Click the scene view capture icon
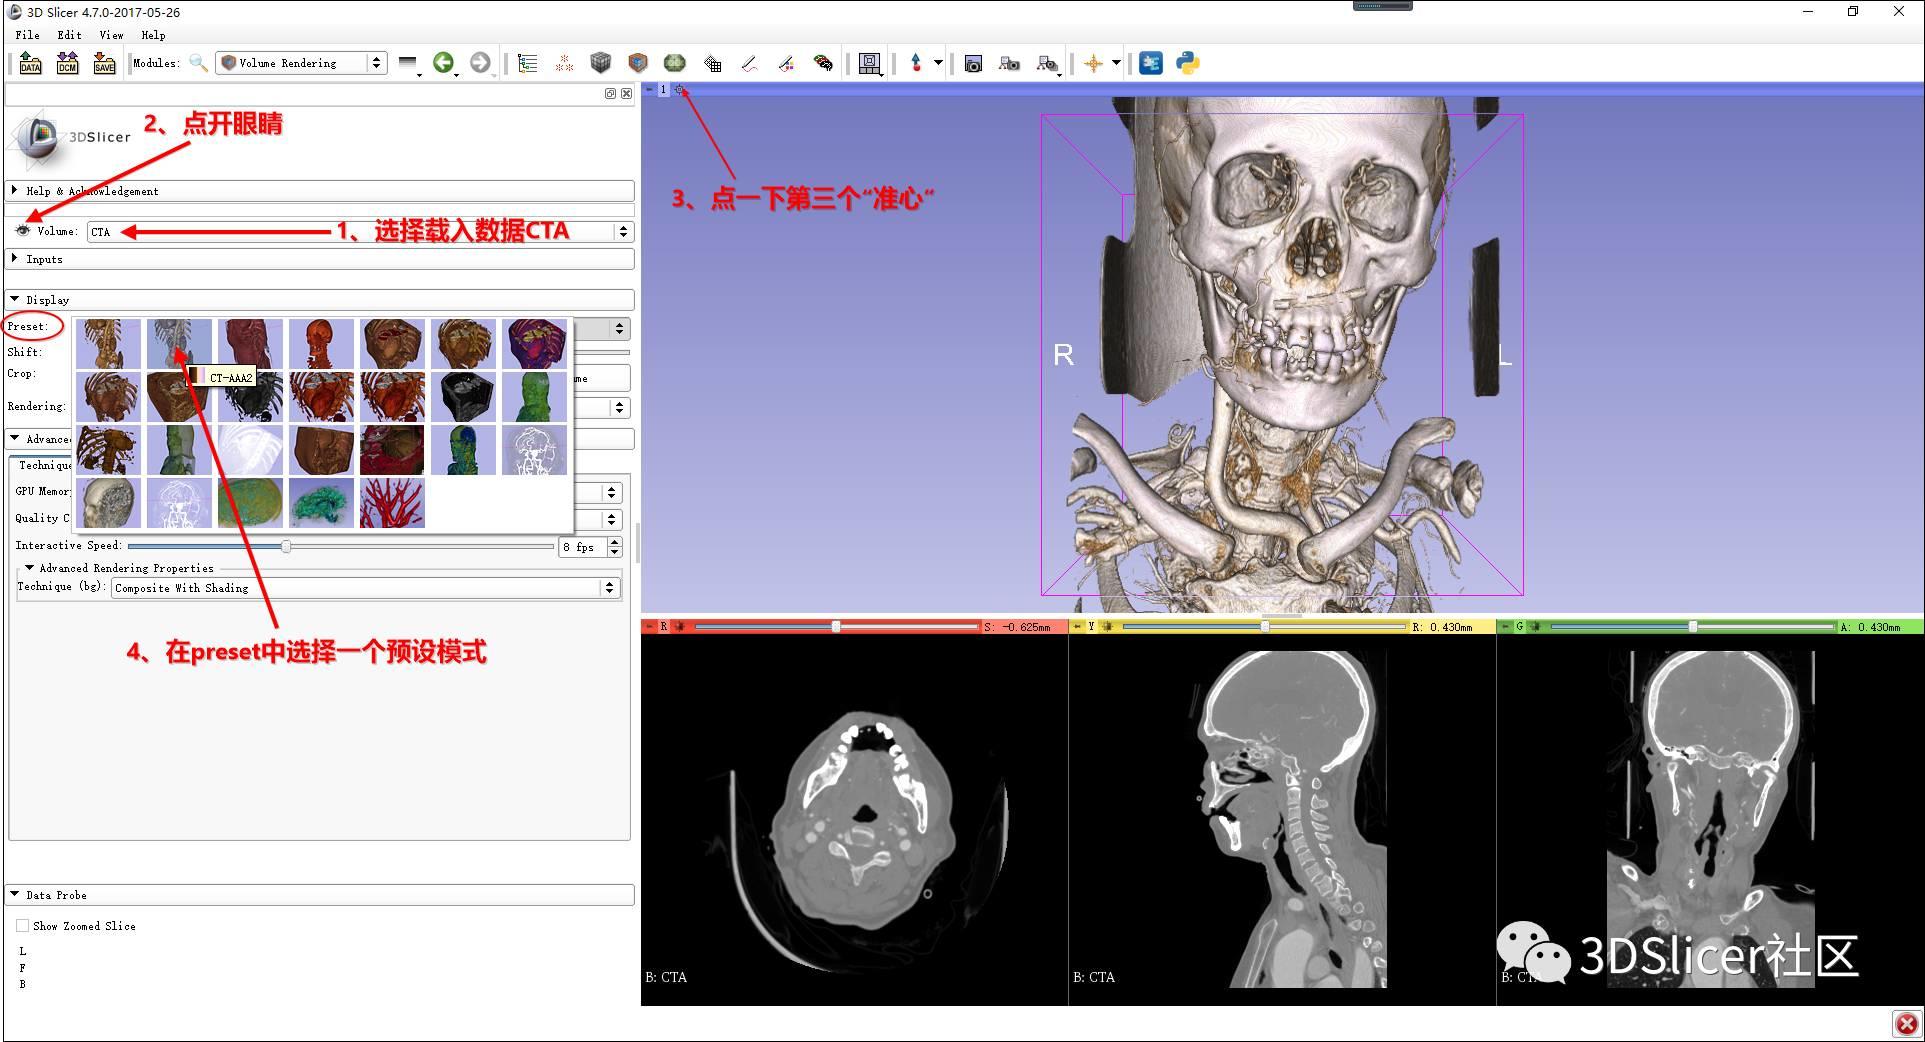Viewport: 1925px width, 1042px height. pyautogui.click(x=1010, y=64)
